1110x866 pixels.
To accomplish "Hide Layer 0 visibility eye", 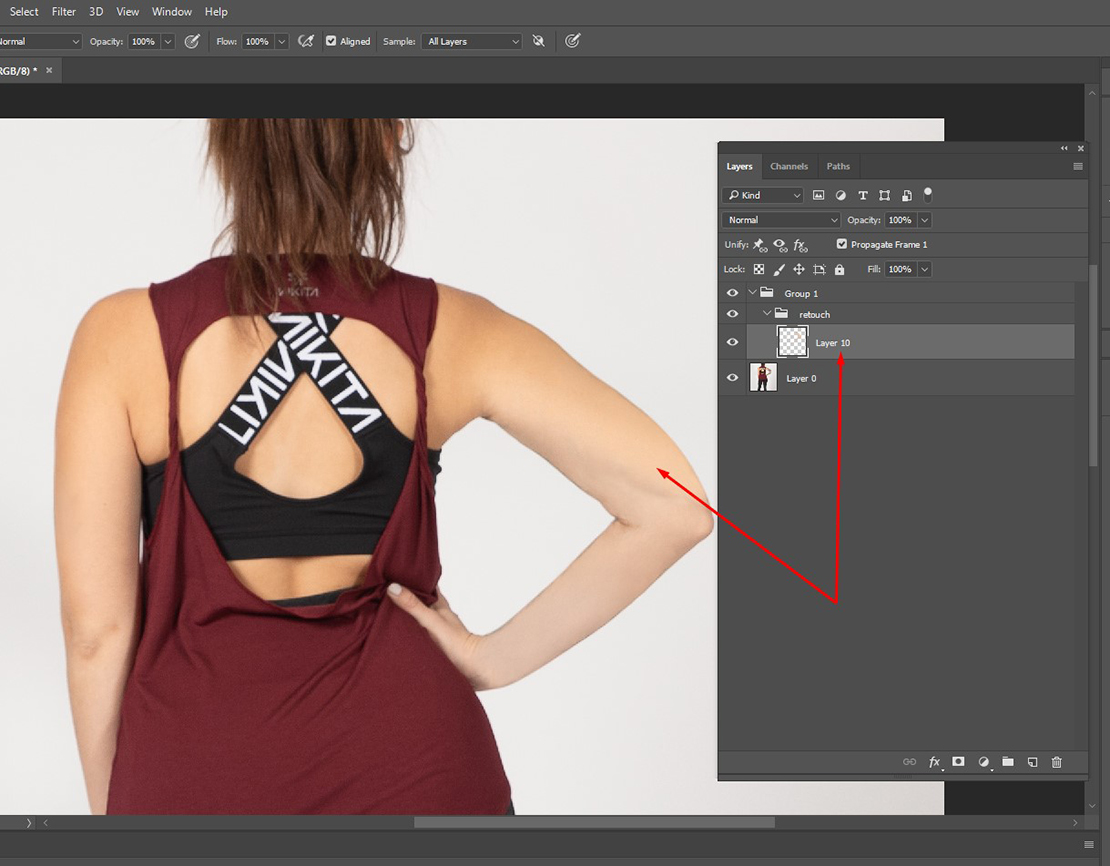I will (733, 378).
